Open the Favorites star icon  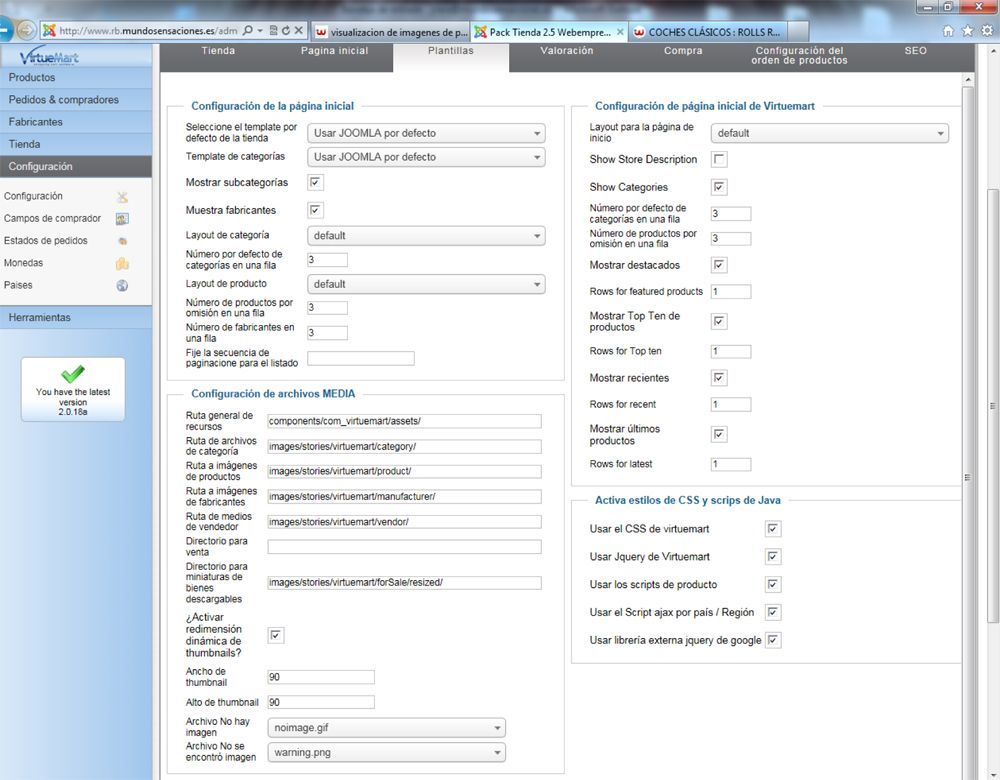click(x=968, y=31)
